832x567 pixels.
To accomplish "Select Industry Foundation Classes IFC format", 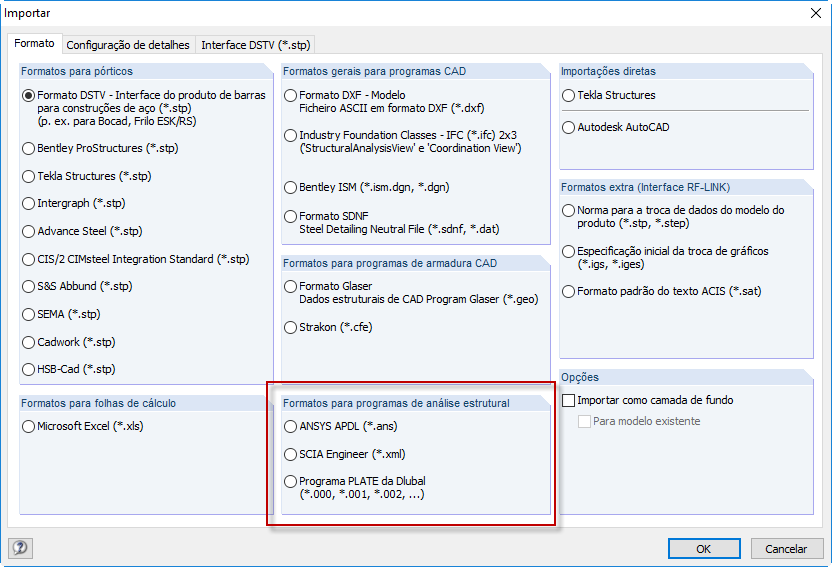I will click(x=290, y=135).
